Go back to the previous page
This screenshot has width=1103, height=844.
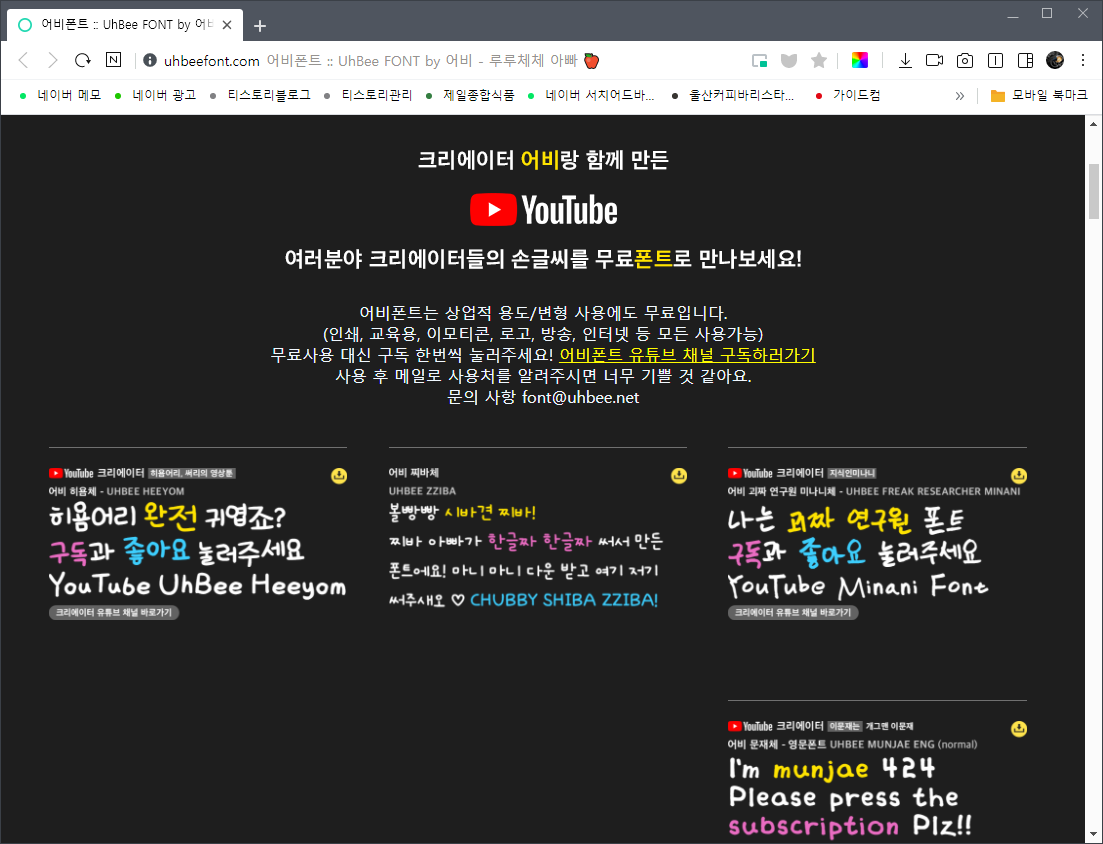pos(23,60)
